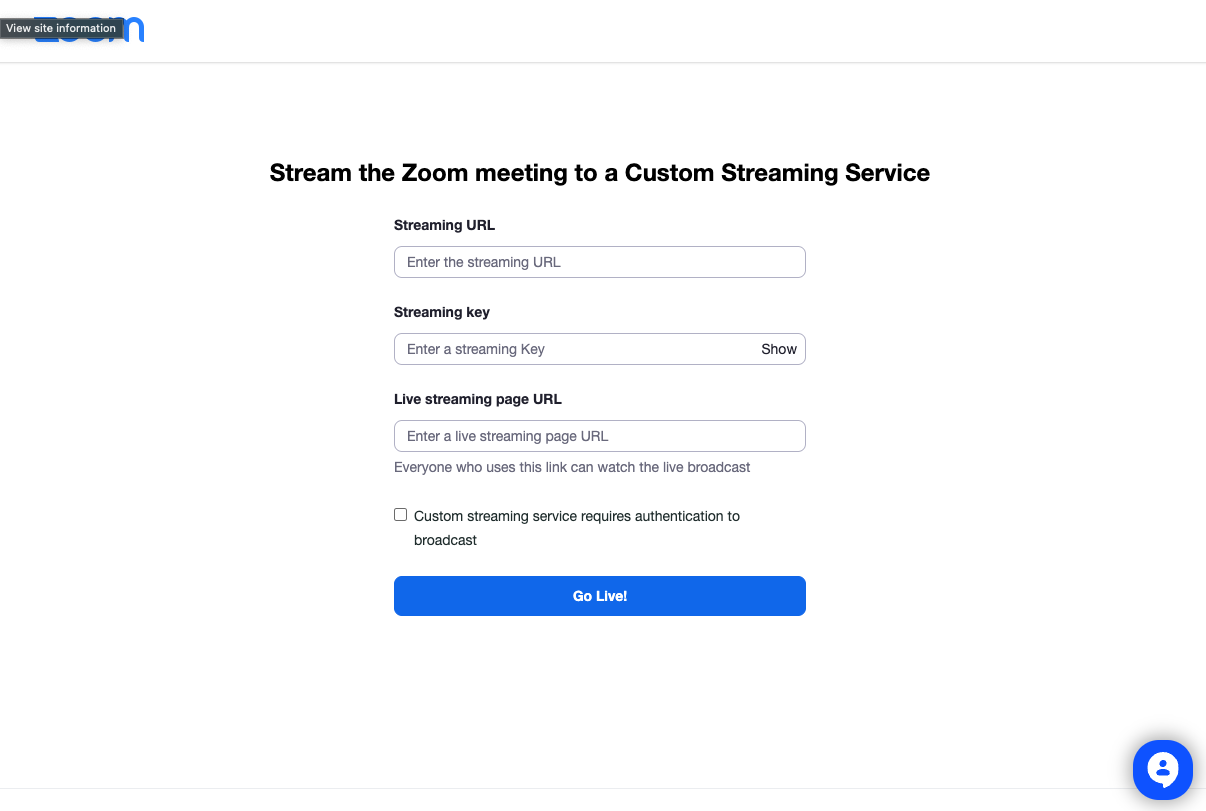Enable the authentication required checkbox
This screenshot has width=1206, height=811.
401,515
